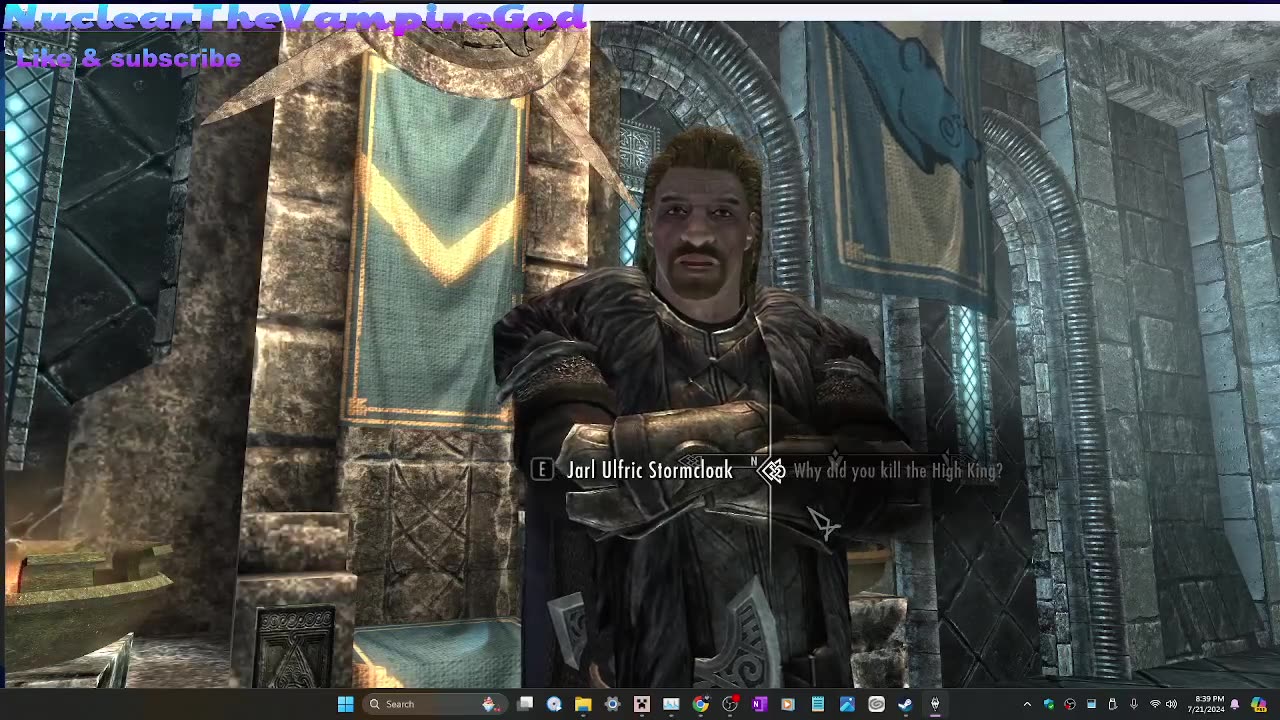
Task: Click the taskbar Search box
Action: (435, 704)
